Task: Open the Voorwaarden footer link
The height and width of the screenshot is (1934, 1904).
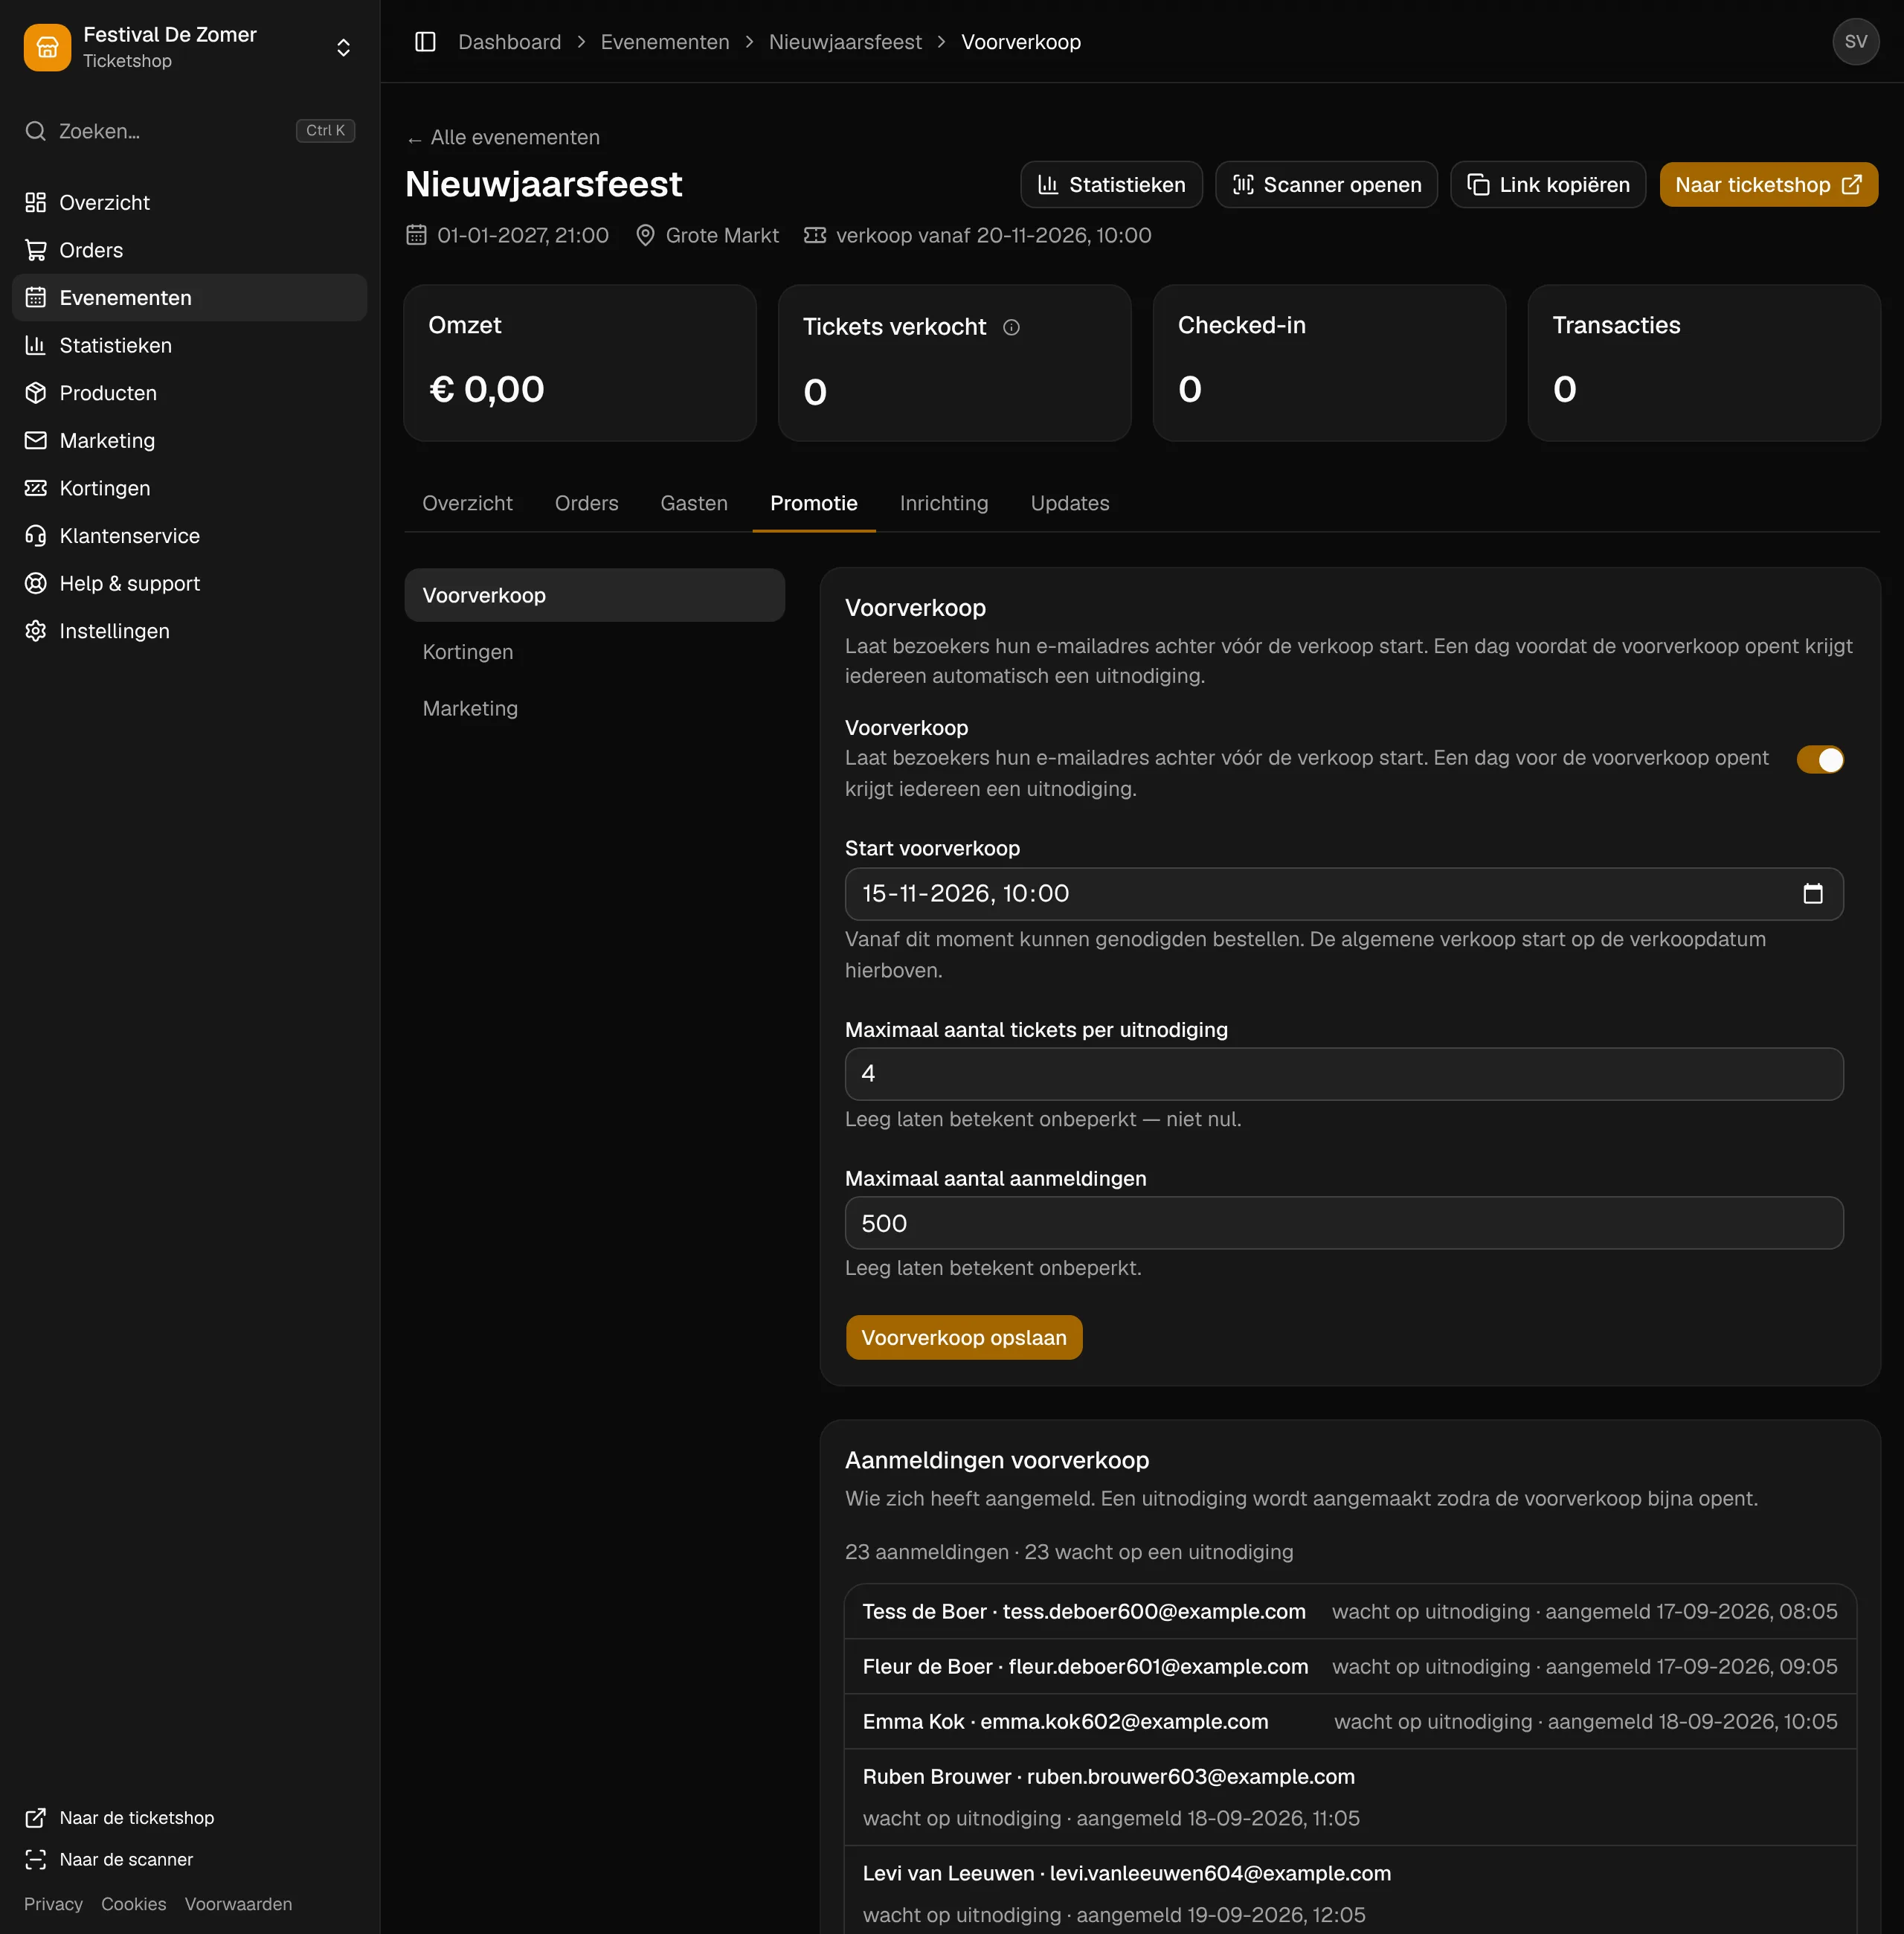Action: (x=238, y=1904)
